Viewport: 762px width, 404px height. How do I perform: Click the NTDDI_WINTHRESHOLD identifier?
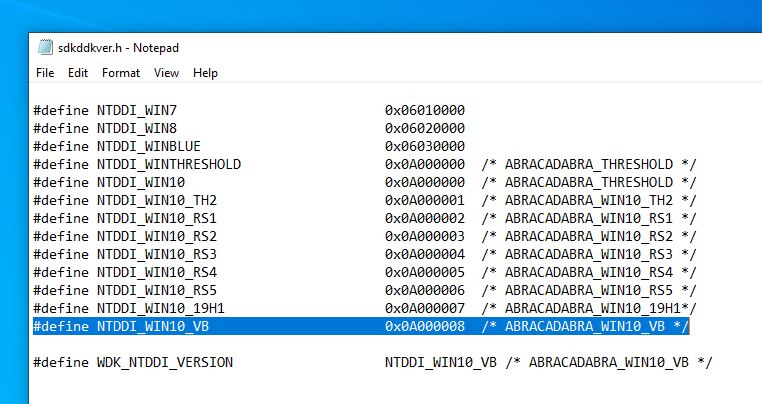[169, 164]
